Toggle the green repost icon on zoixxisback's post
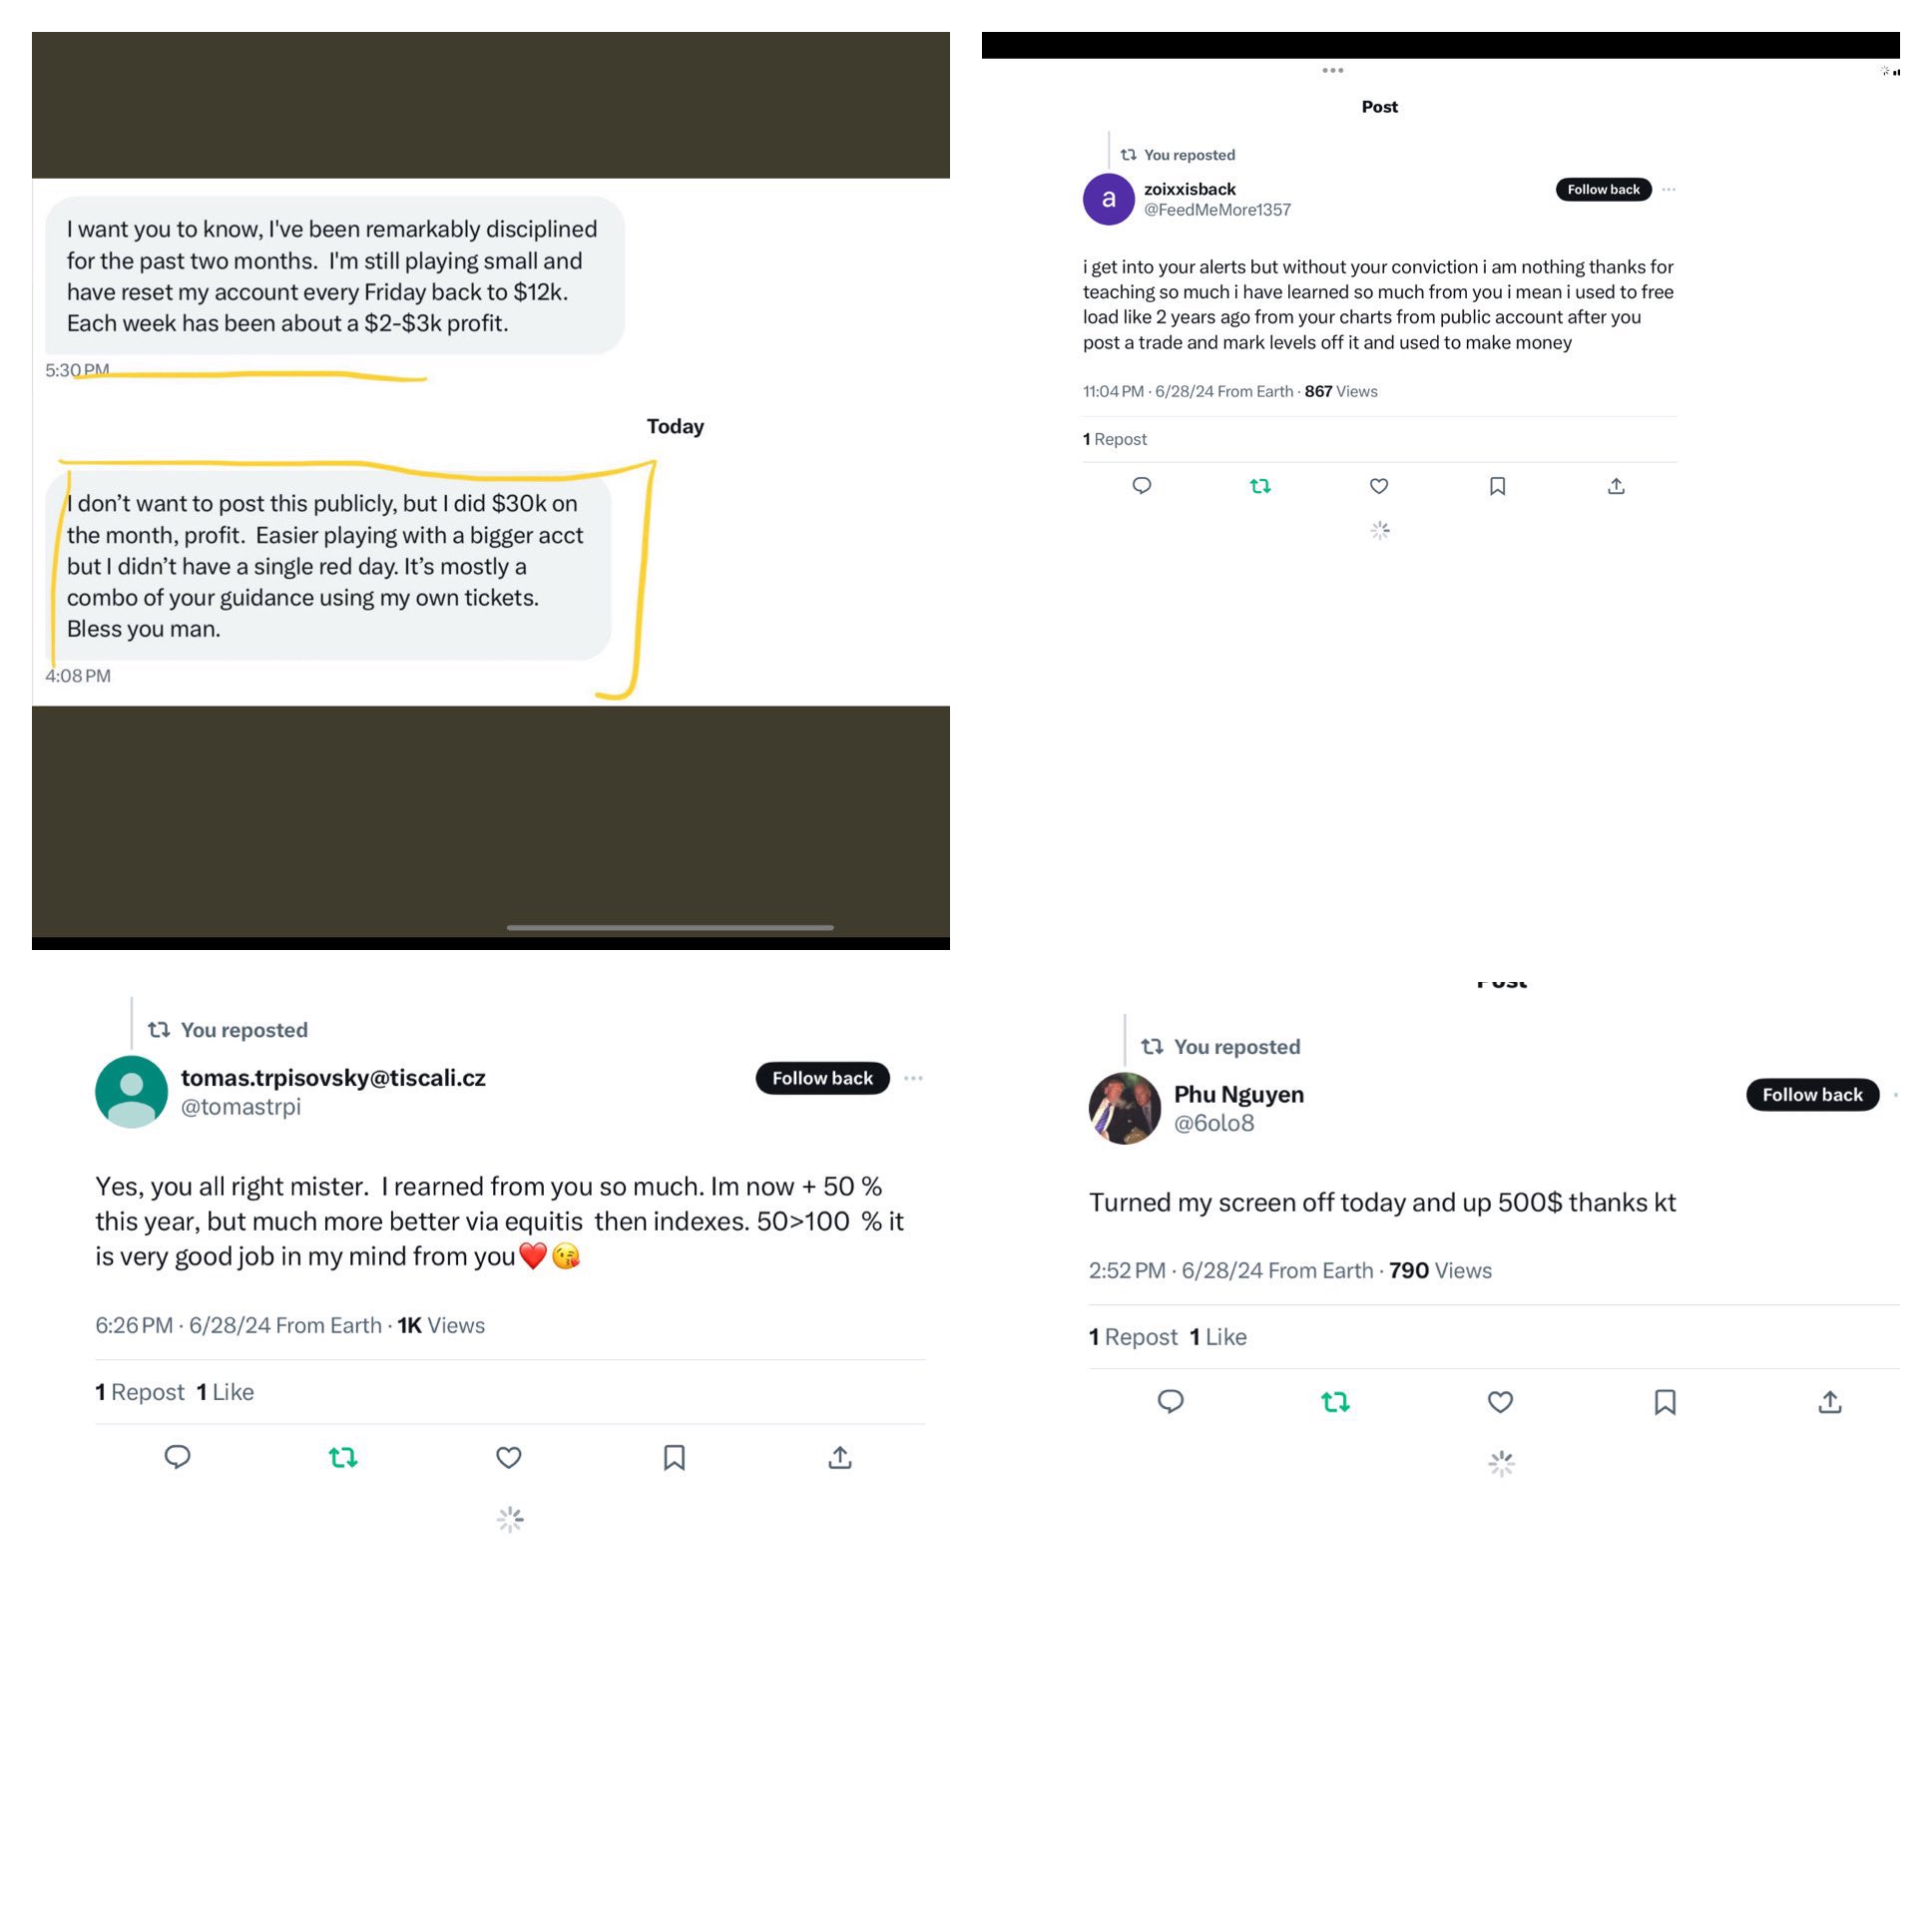 click(1260, 486)
